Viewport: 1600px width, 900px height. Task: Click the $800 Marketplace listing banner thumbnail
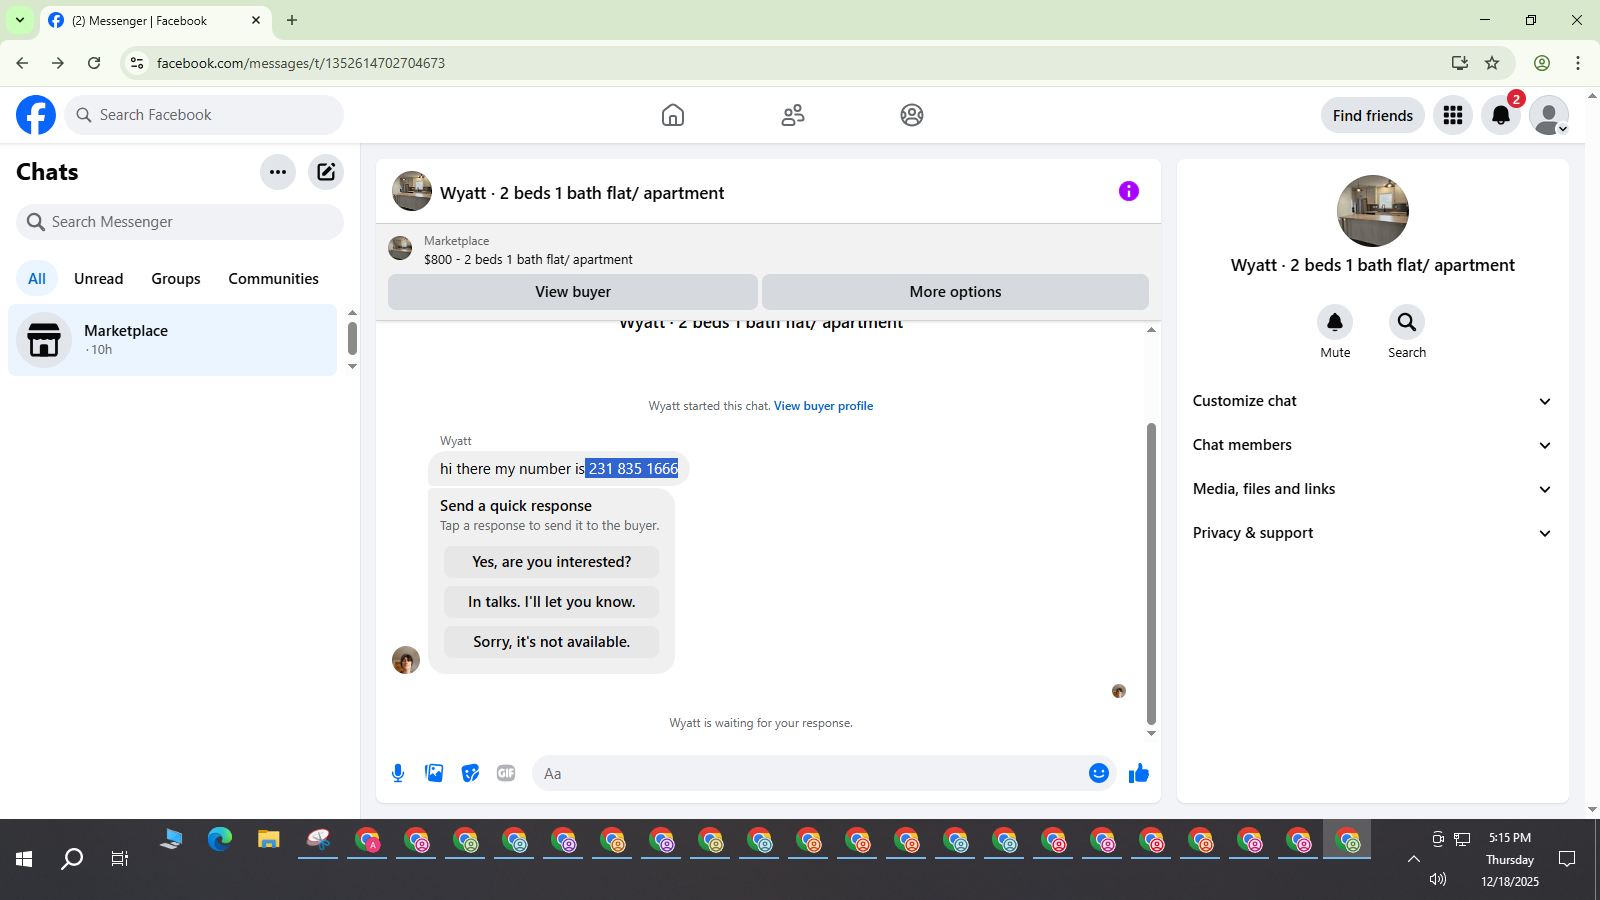click(x=400, y=248)
